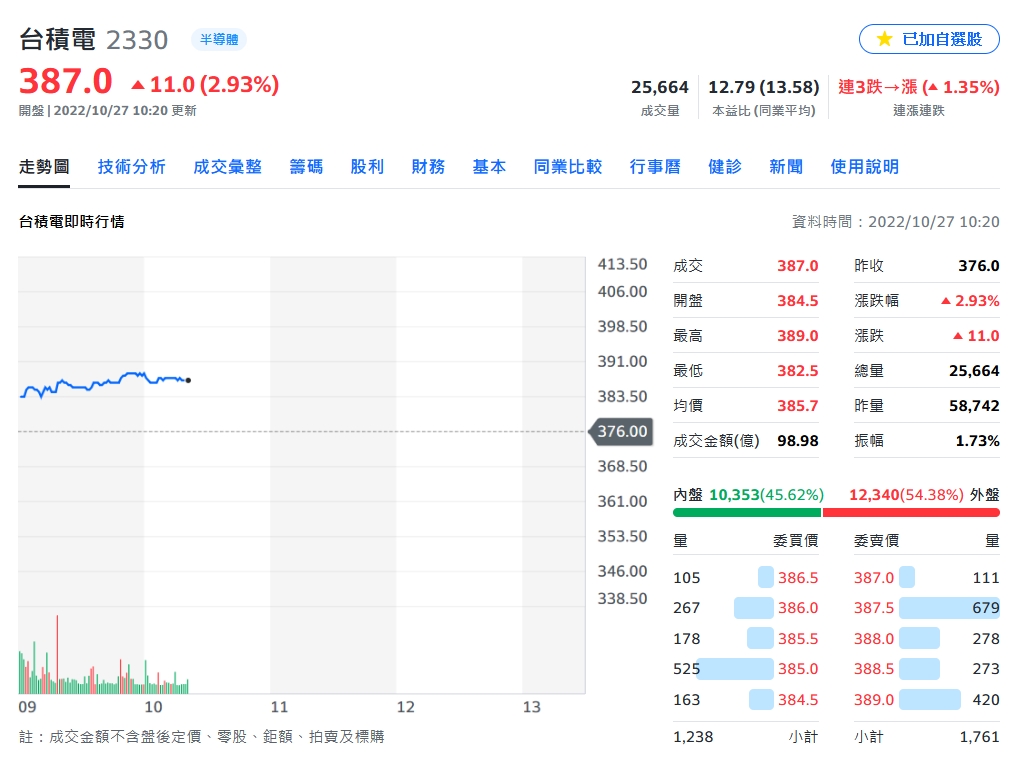Click the 外盤 figure 12,340(54.38%)
The width and height of the screenshot is (1019, 760).
click(x=906, y=495)
